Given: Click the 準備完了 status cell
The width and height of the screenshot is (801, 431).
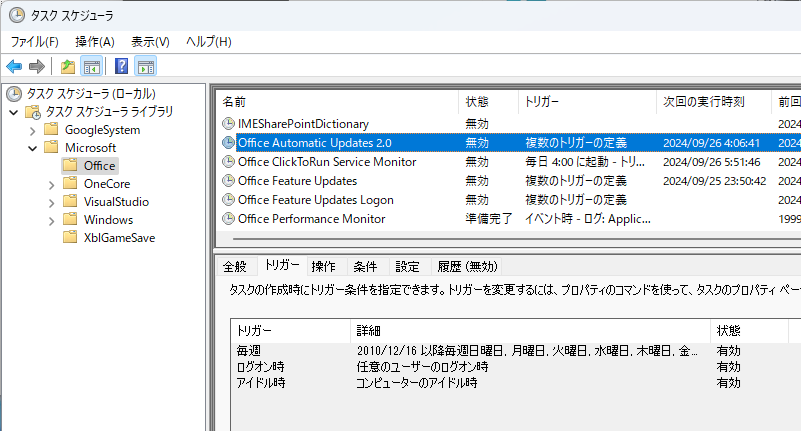Looking at the screenshot, I should tap(488, 219).
